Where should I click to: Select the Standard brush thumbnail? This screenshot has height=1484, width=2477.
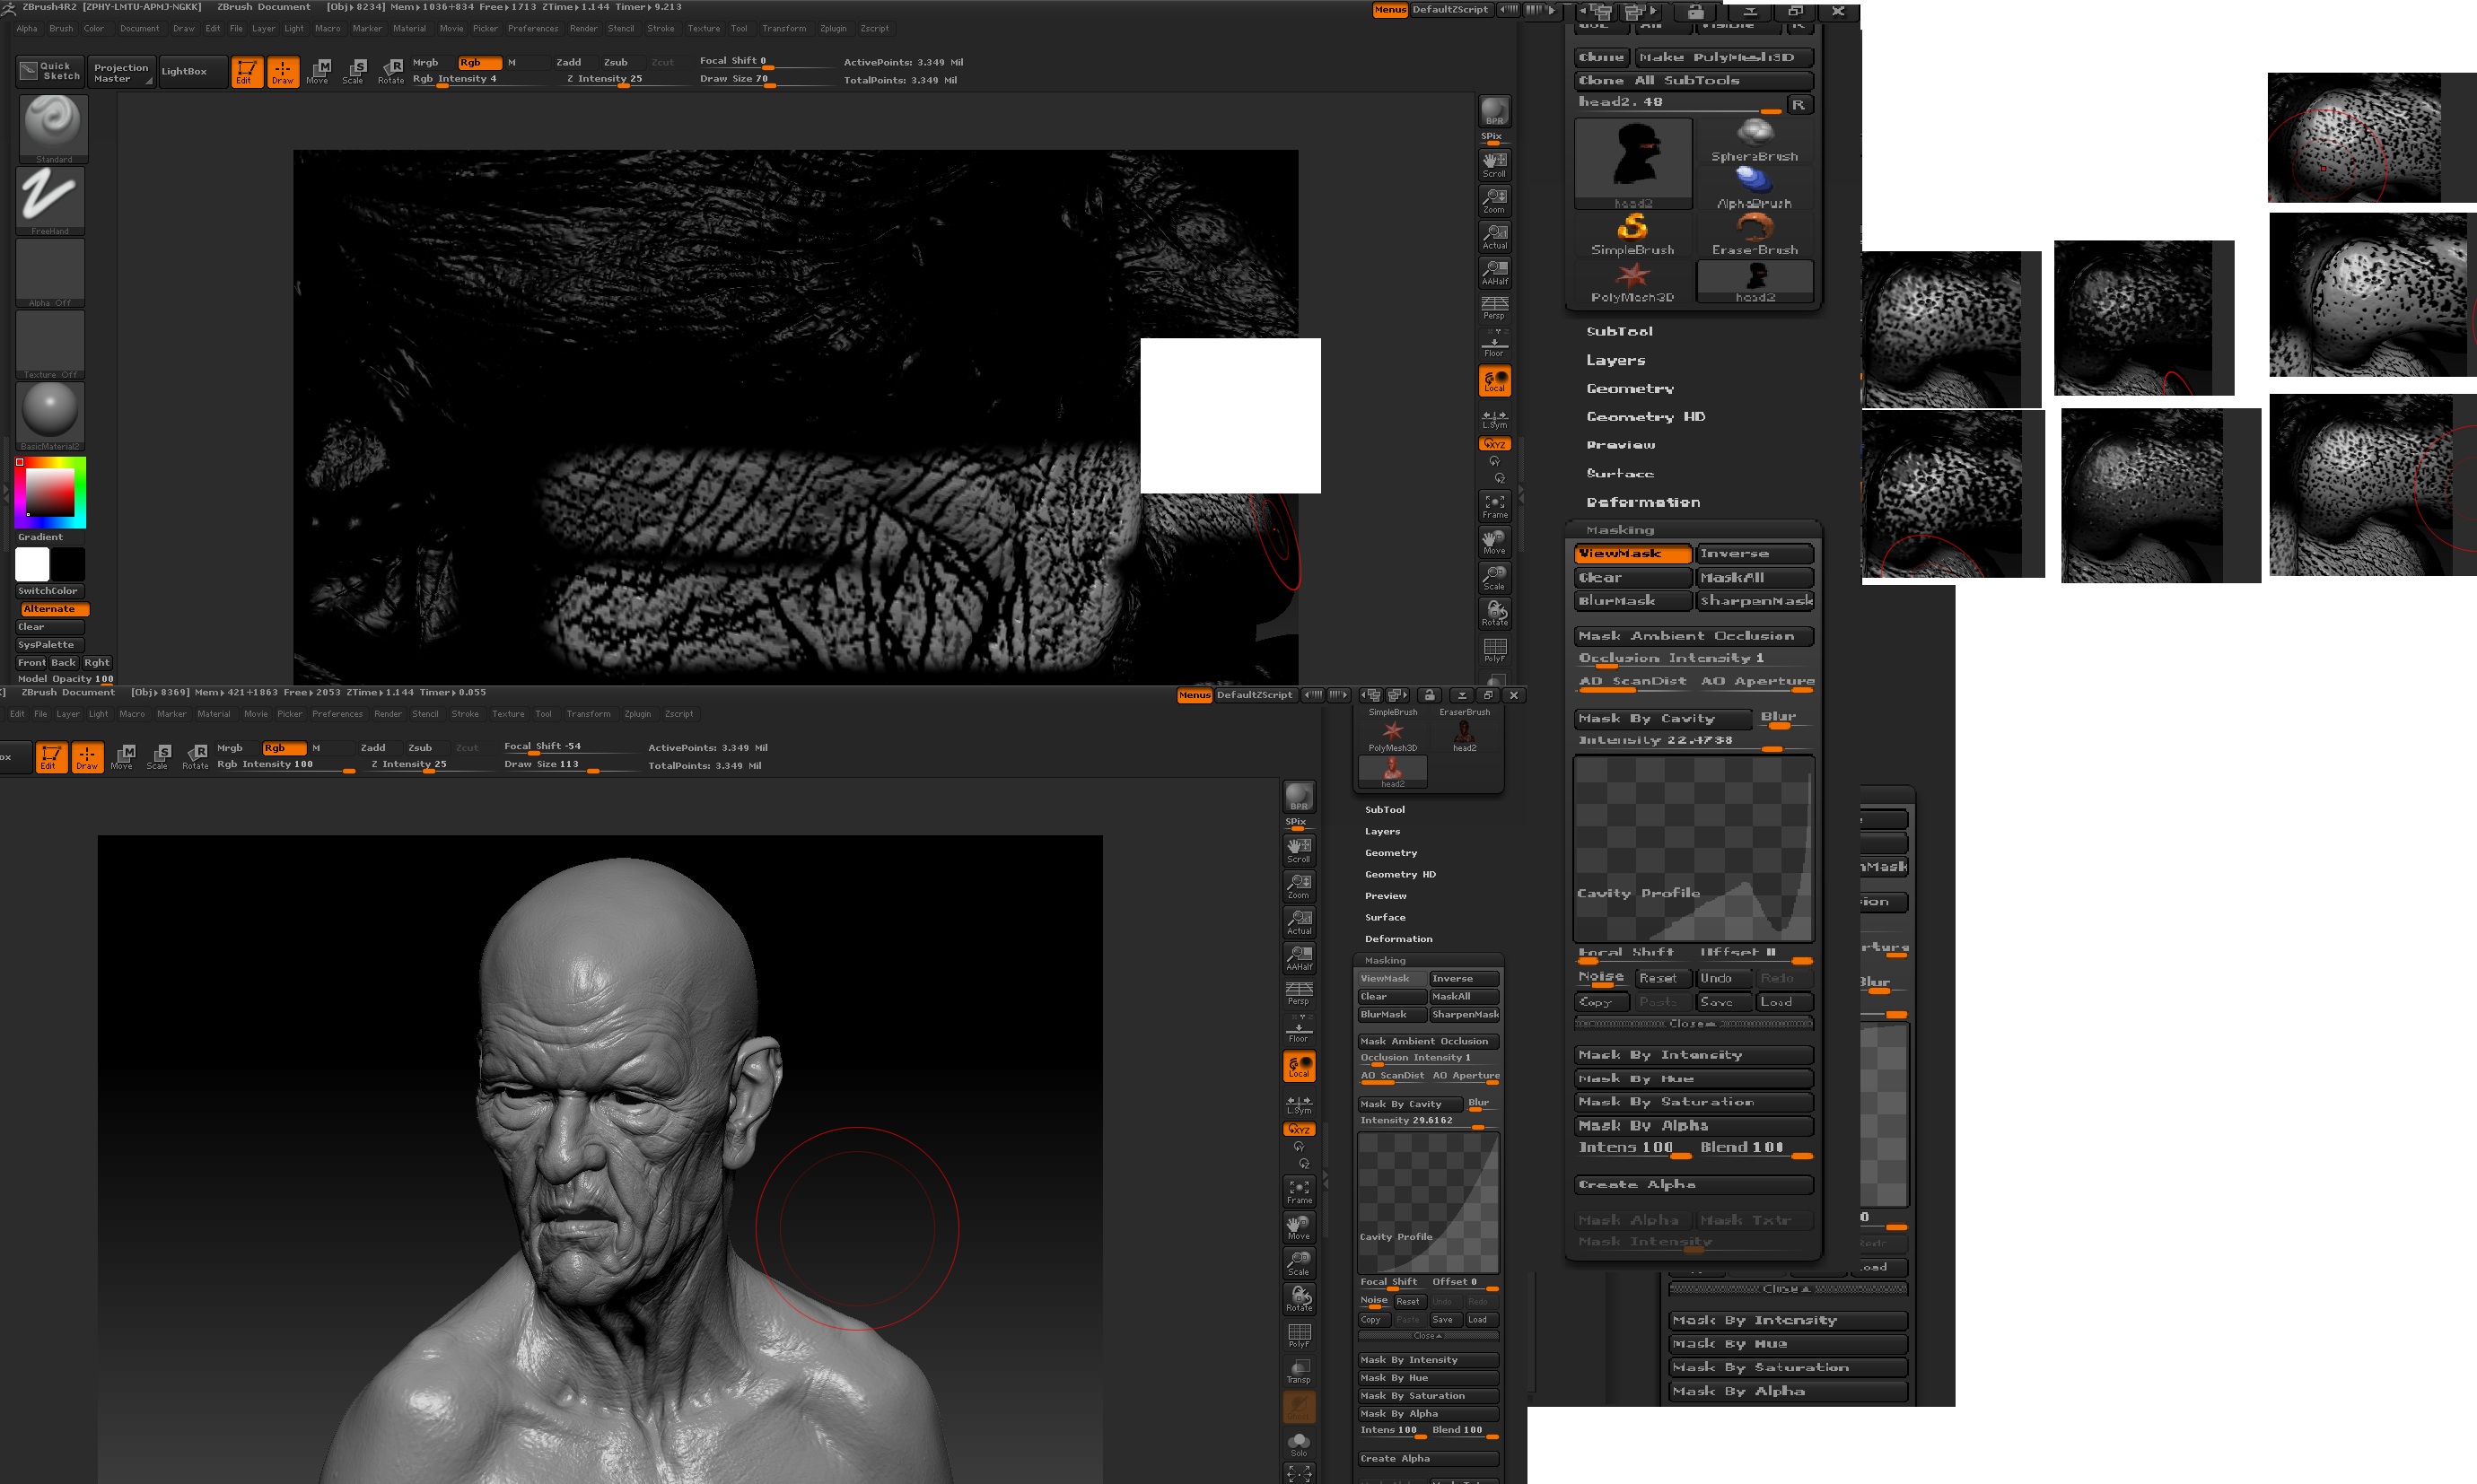pyautogui.click(x=53, y=124)
